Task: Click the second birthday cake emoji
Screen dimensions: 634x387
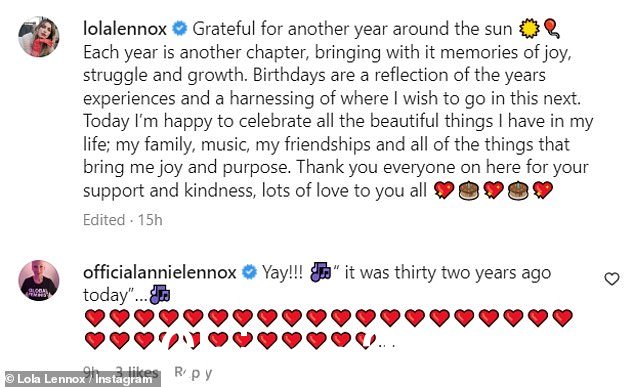Action: point(518,190)
